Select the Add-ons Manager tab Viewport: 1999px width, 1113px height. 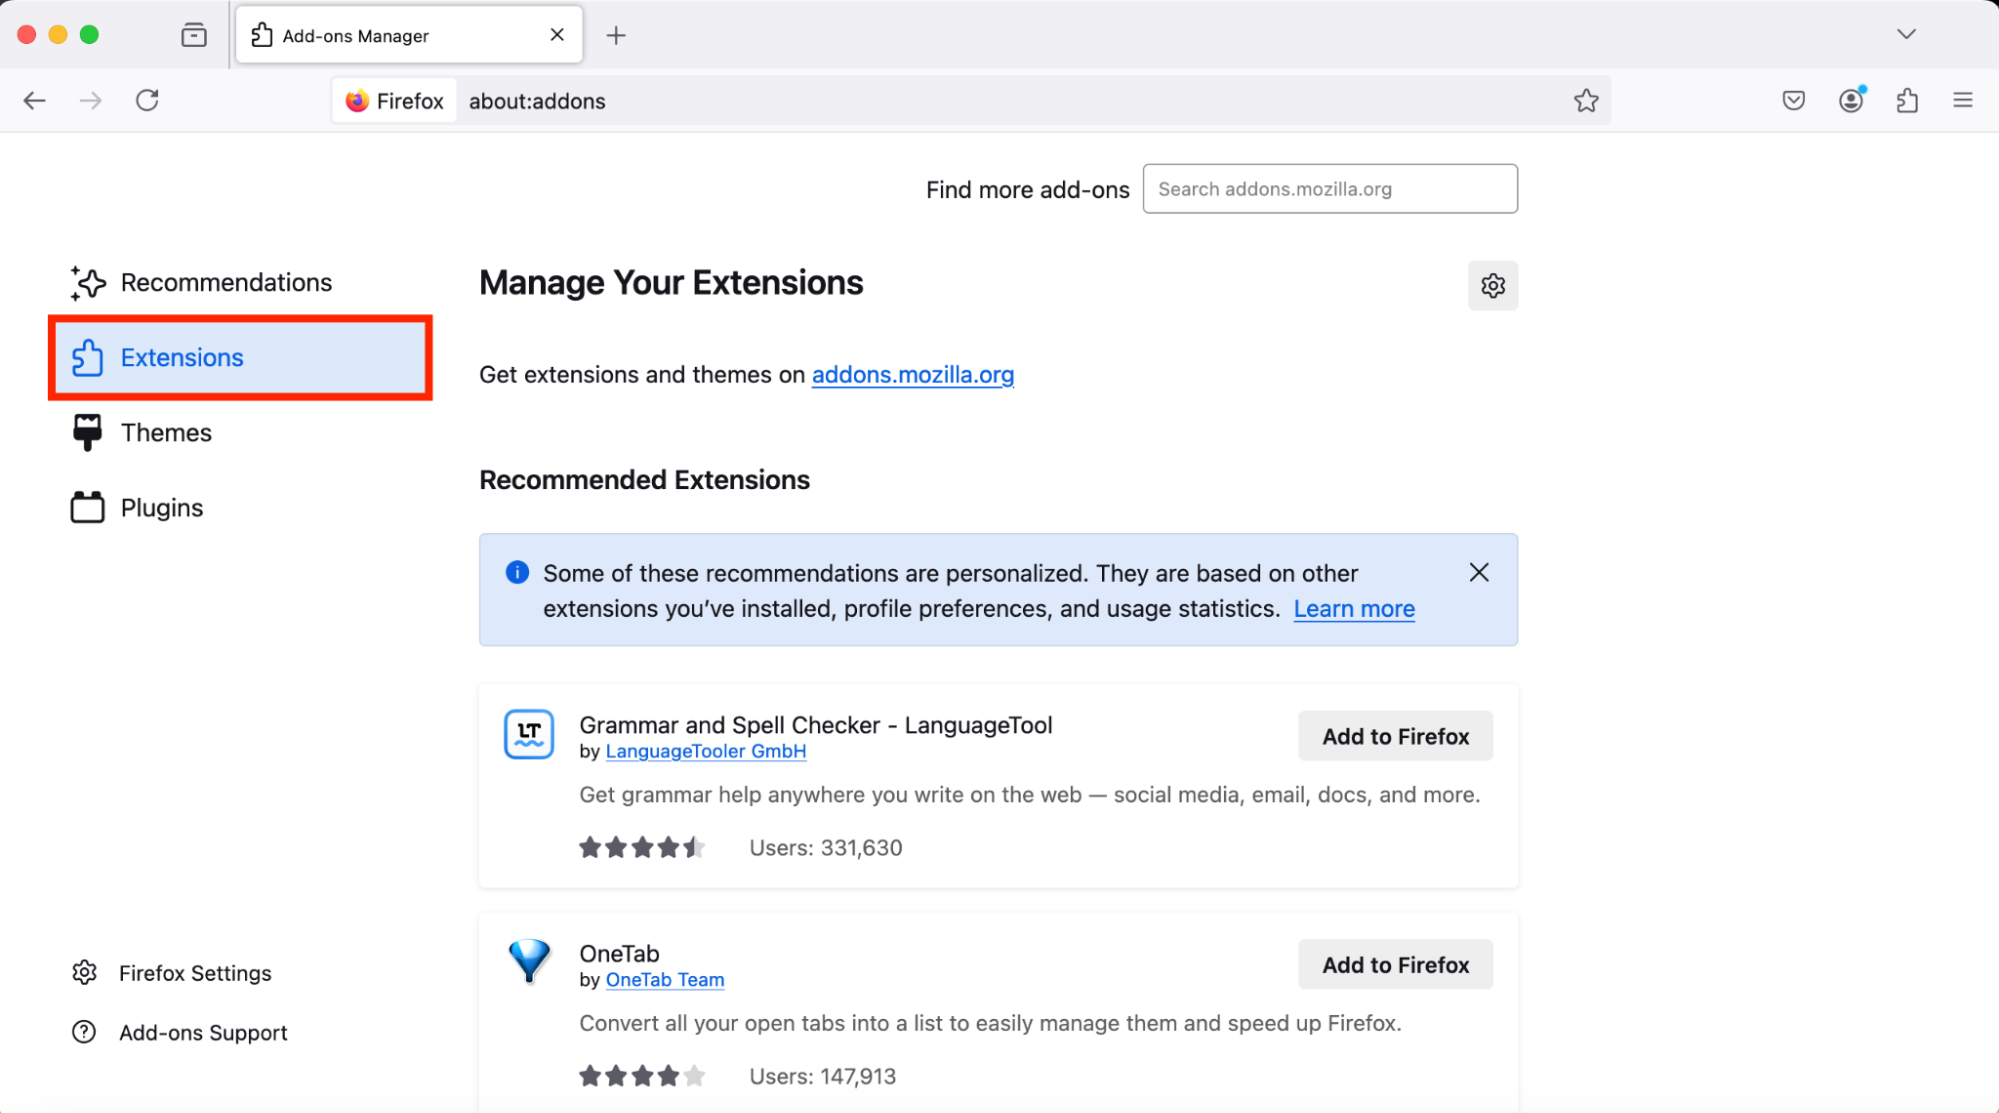click(x=410, y=35)
